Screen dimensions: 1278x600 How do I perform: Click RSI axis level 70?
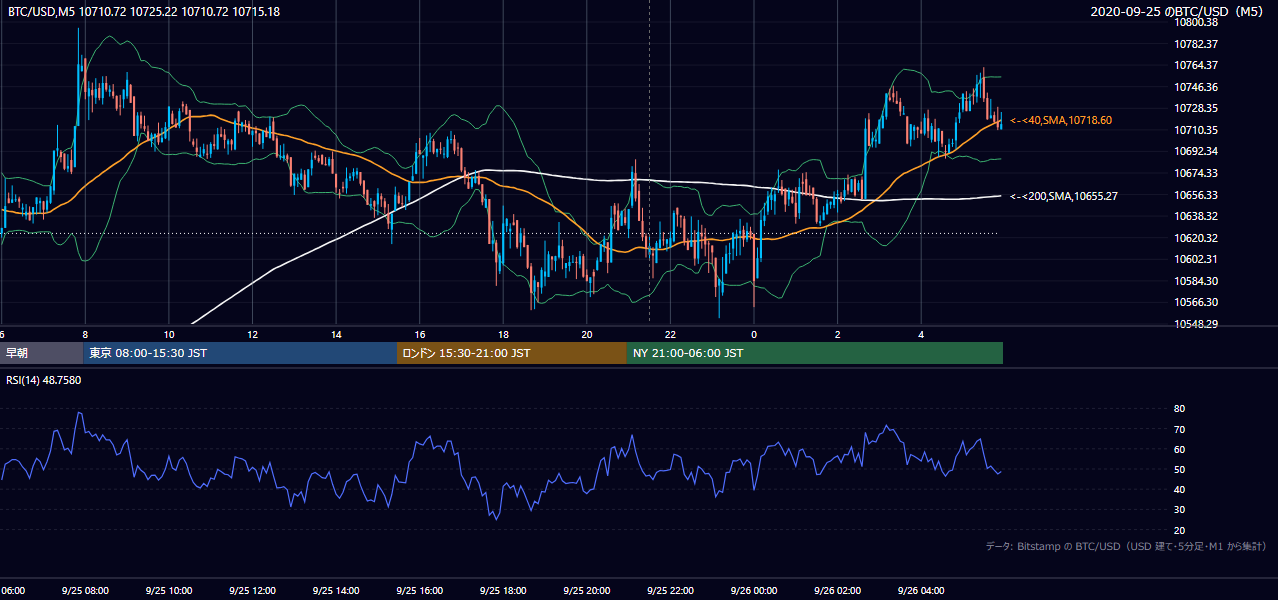1179,430
